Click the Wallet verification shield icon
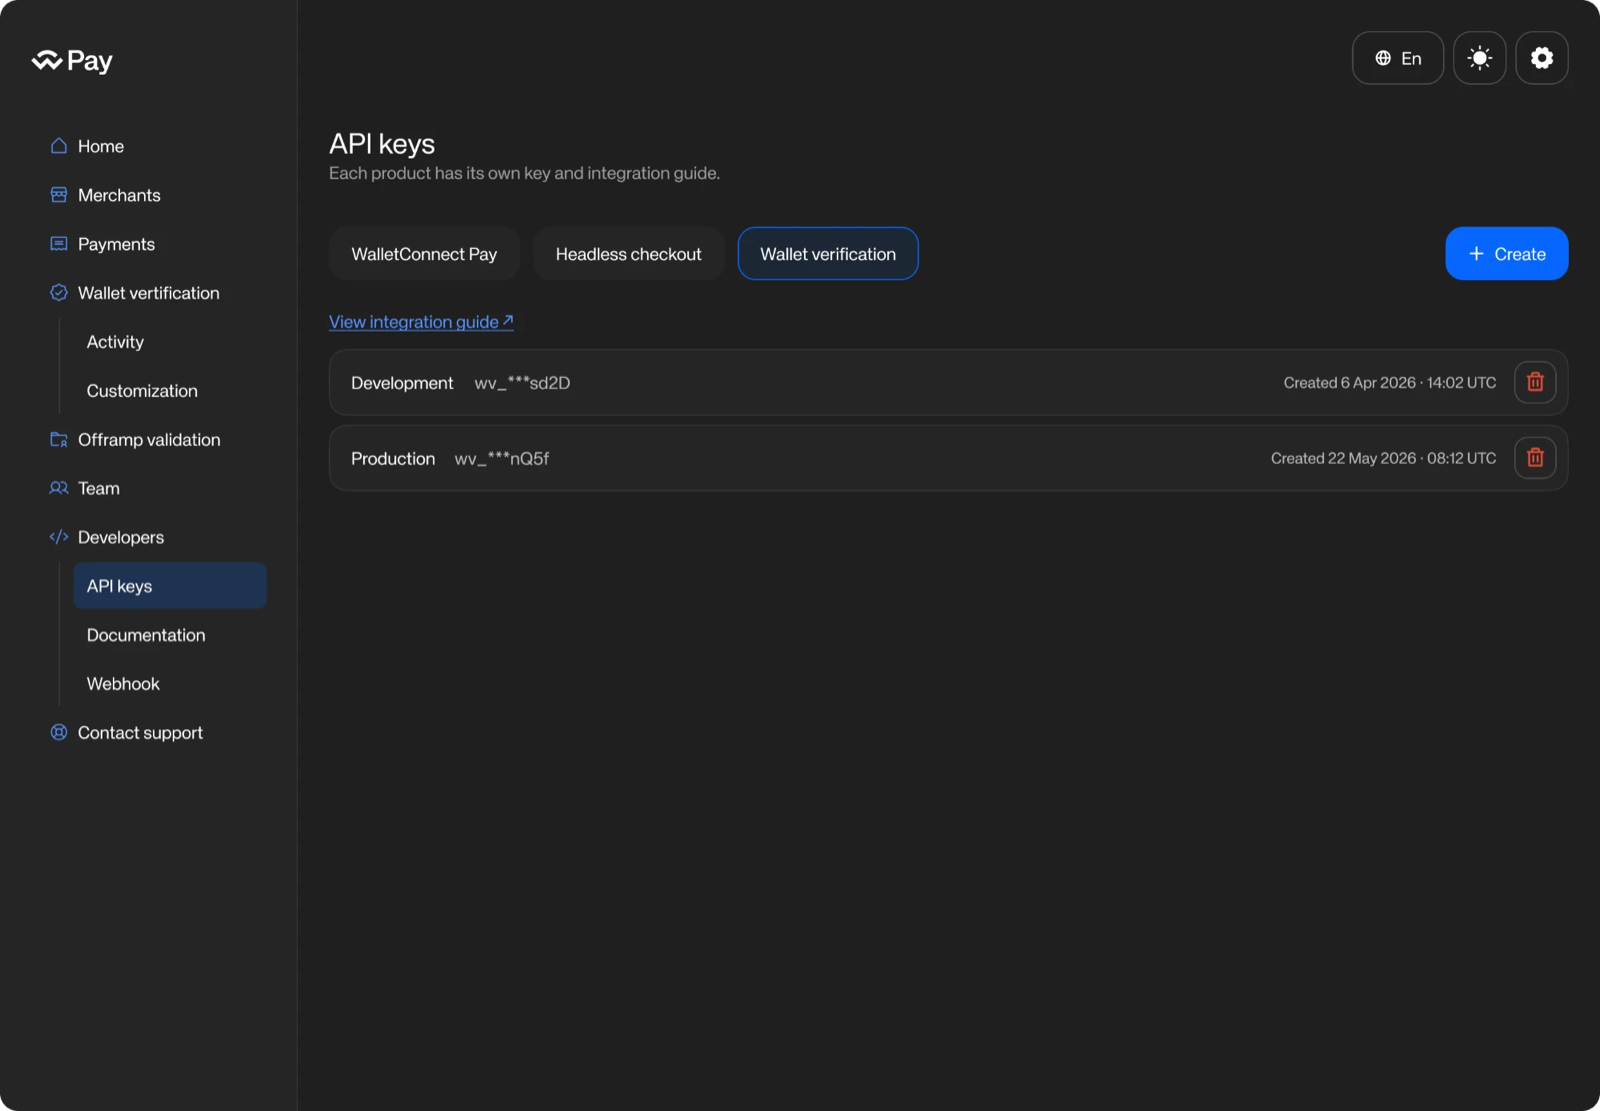 tap(59, 293)
